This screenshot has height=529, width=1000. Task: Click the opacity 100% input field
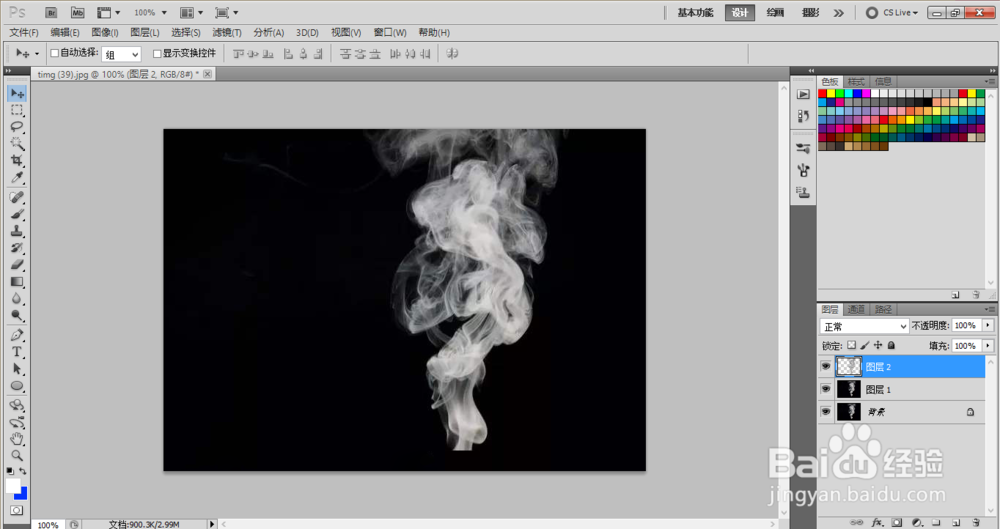point(966,325)
